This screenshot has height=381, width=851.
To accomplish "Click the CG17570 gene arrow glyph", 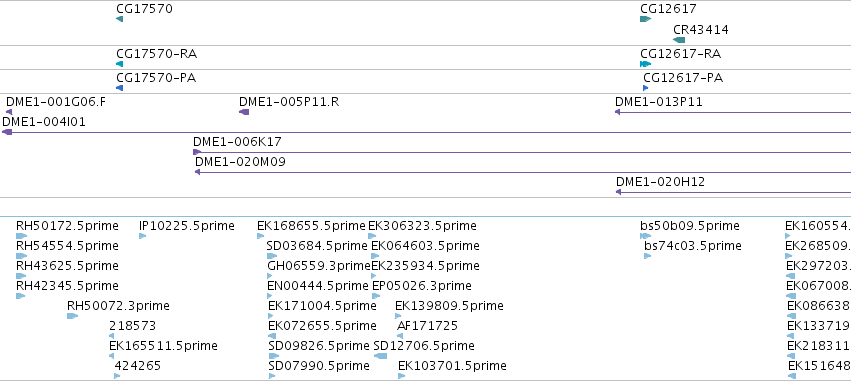I will point(119,19).
